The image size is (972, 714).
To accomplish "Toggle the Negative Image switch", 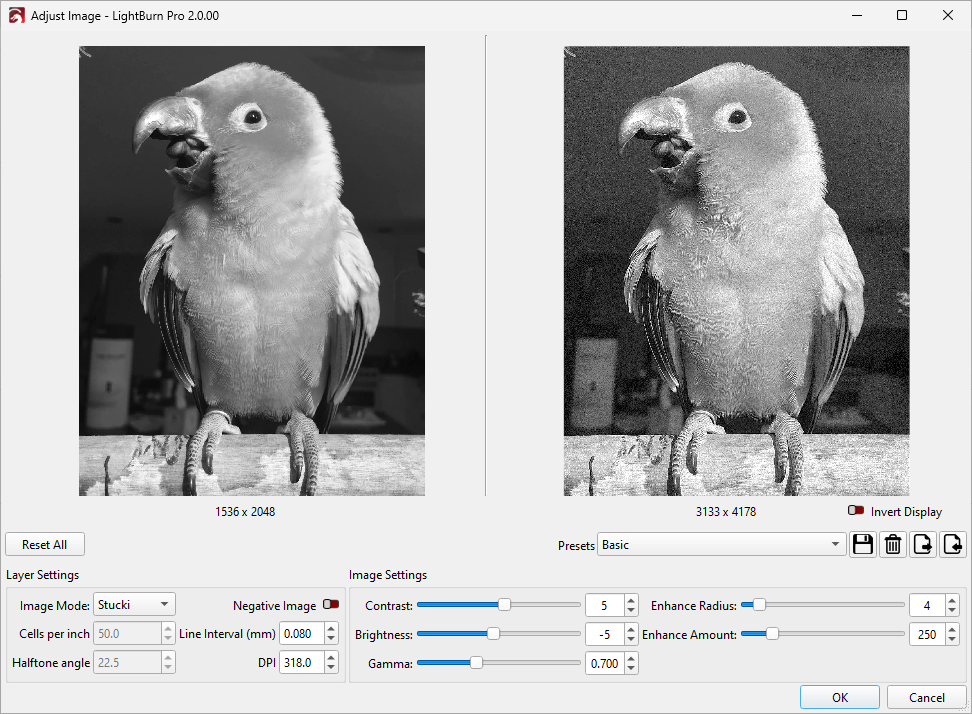I will [331, 605].
